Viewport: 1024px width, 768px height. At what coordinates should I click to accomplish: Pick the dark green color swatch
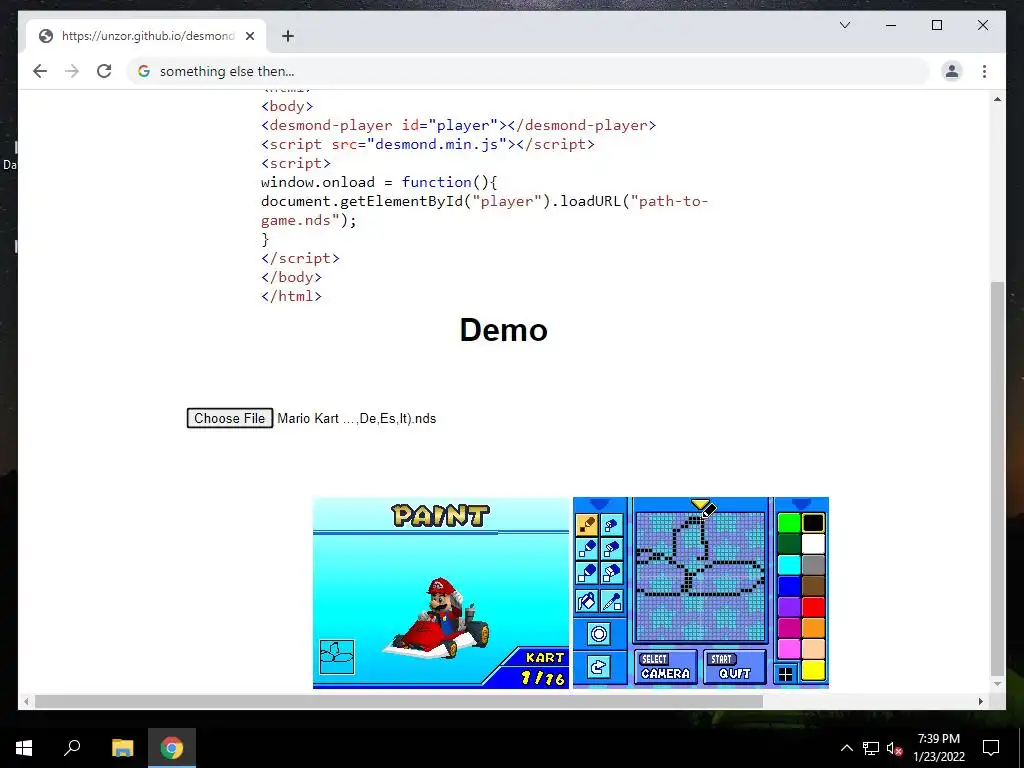[x=789, y=544]
